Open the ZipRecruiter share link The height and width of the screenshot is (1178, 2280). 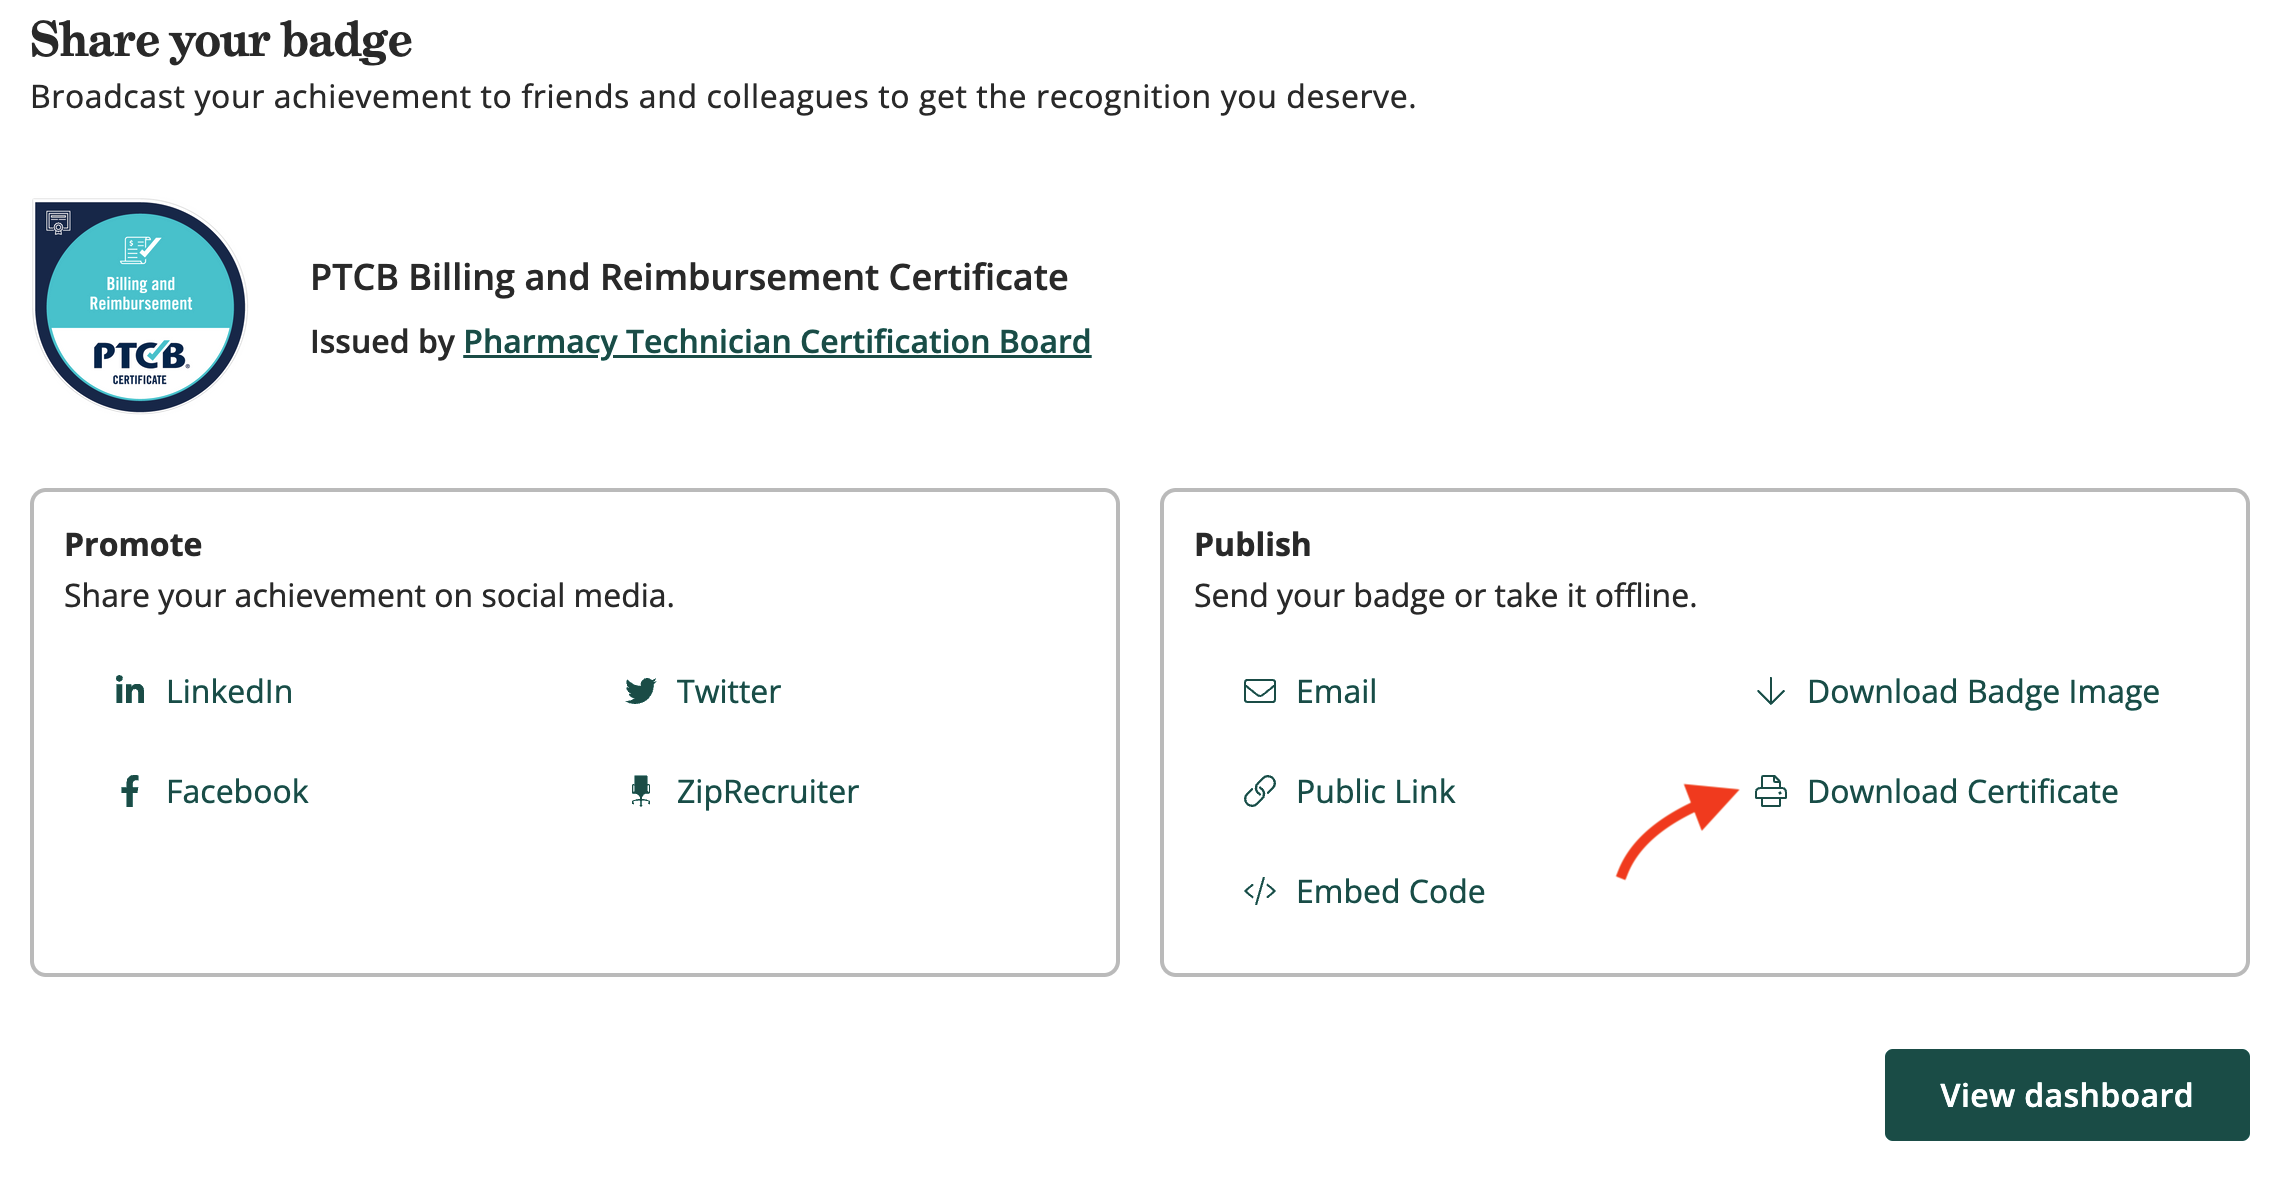pyautogui.click(x=767, y=791)
